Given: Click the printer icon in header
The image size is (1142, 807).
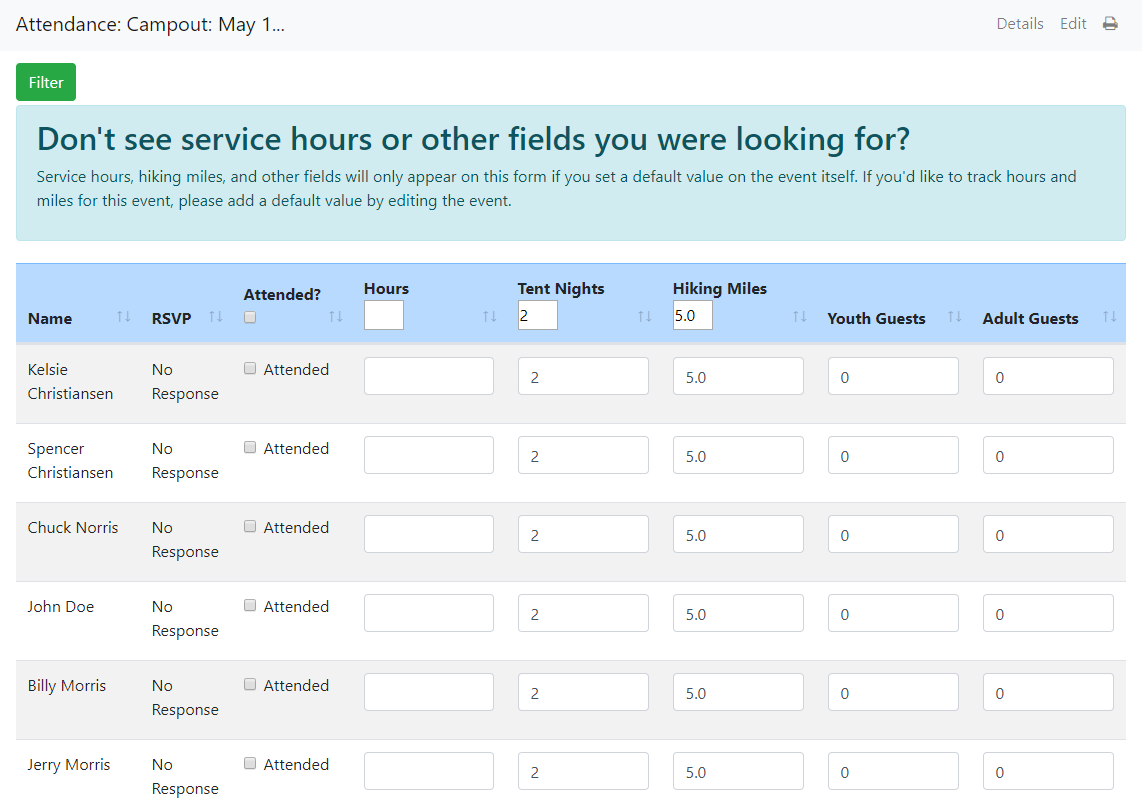Looking at the screenshot, I should click(x=1110, y=24).
